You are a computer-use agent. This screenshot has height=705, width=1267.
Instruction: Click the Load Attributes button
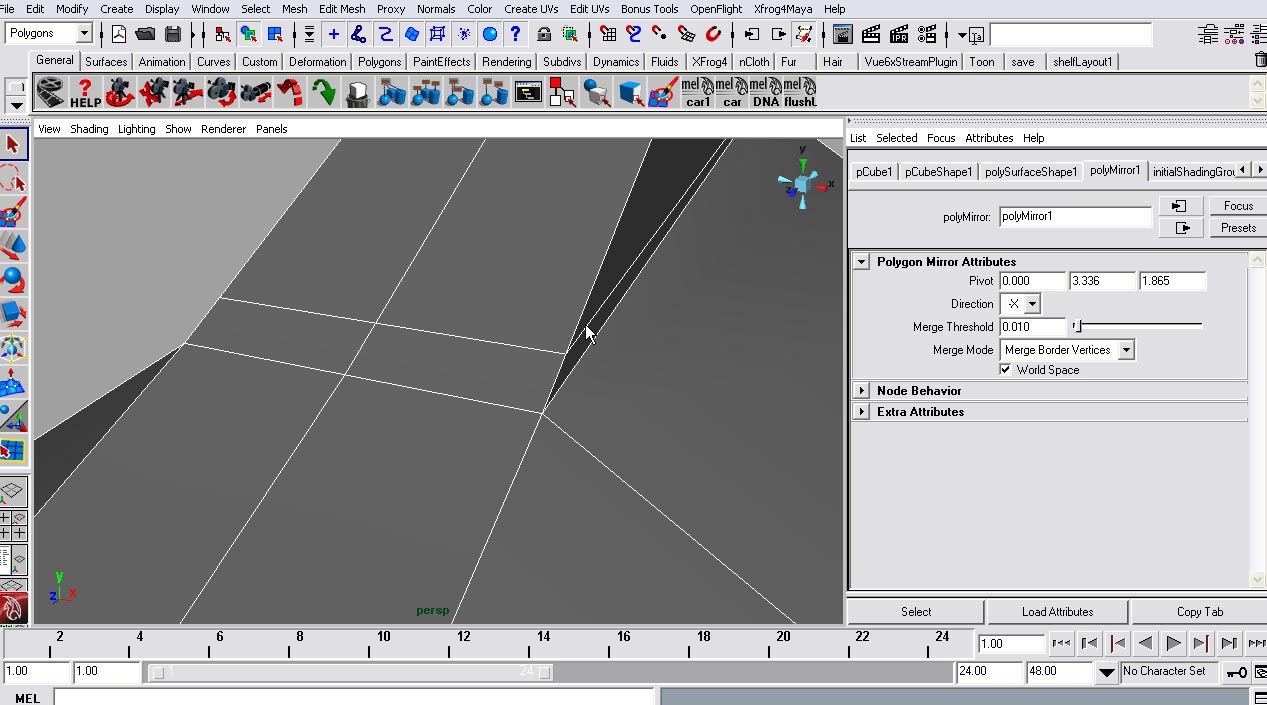tap(1057, 612)
